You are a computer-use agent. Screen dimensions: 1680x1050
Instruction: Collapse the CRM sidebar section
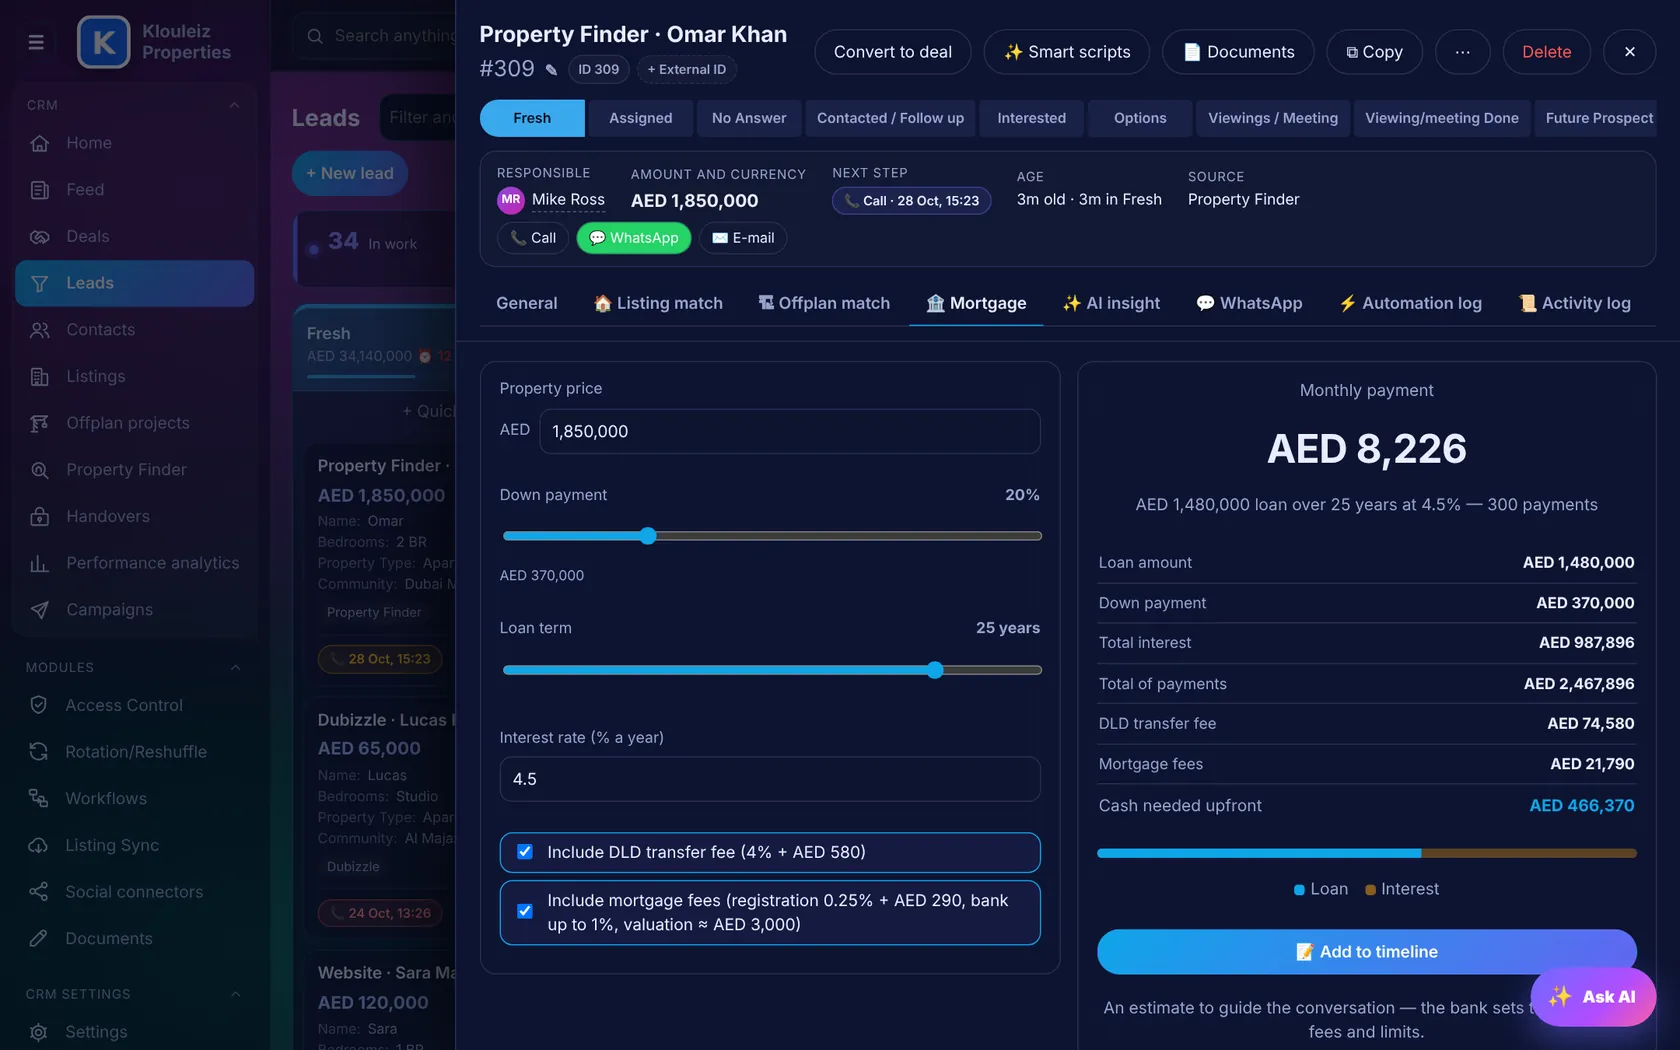(234, 105)
